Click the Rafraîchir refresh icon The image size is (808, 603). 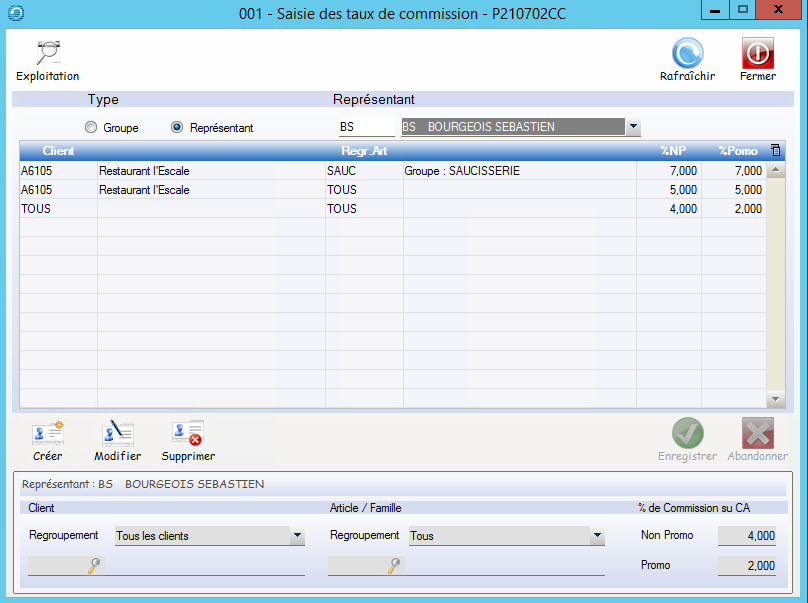(x=687, y=54)
